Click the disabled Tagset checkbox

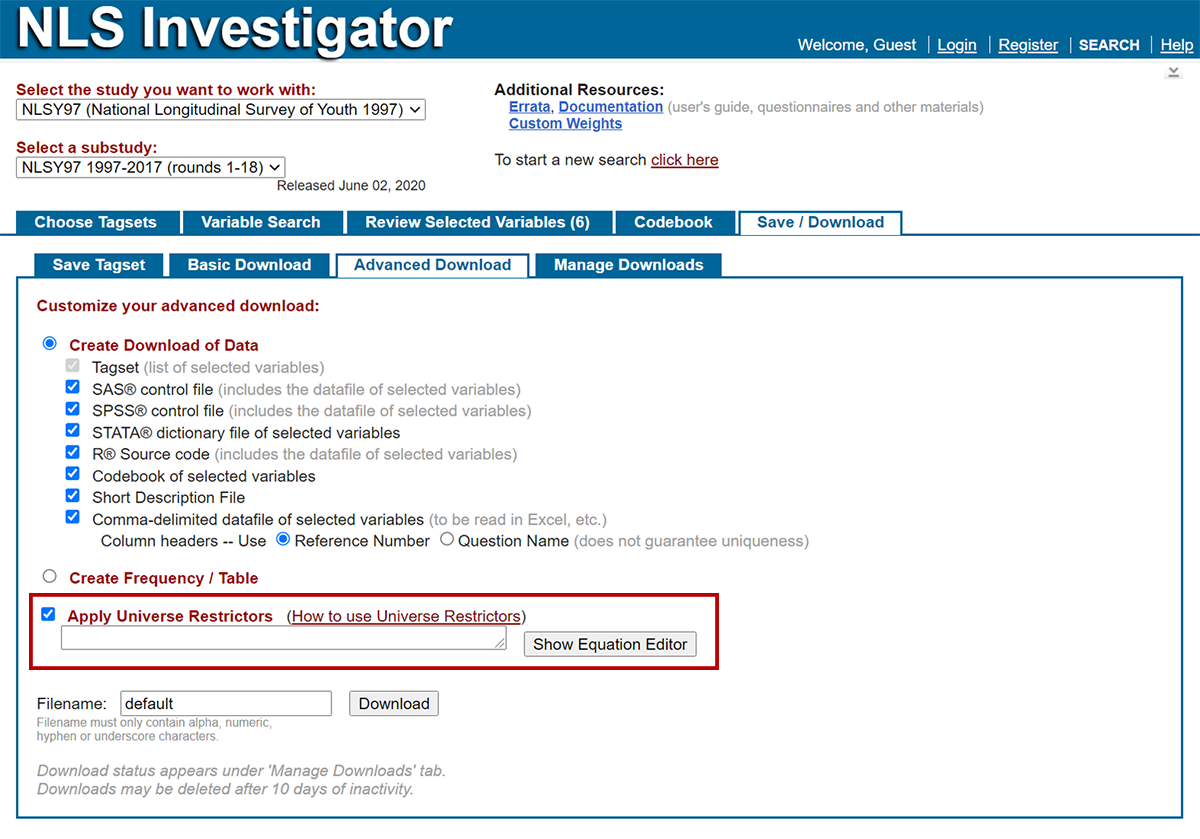[x=72, y=366]
